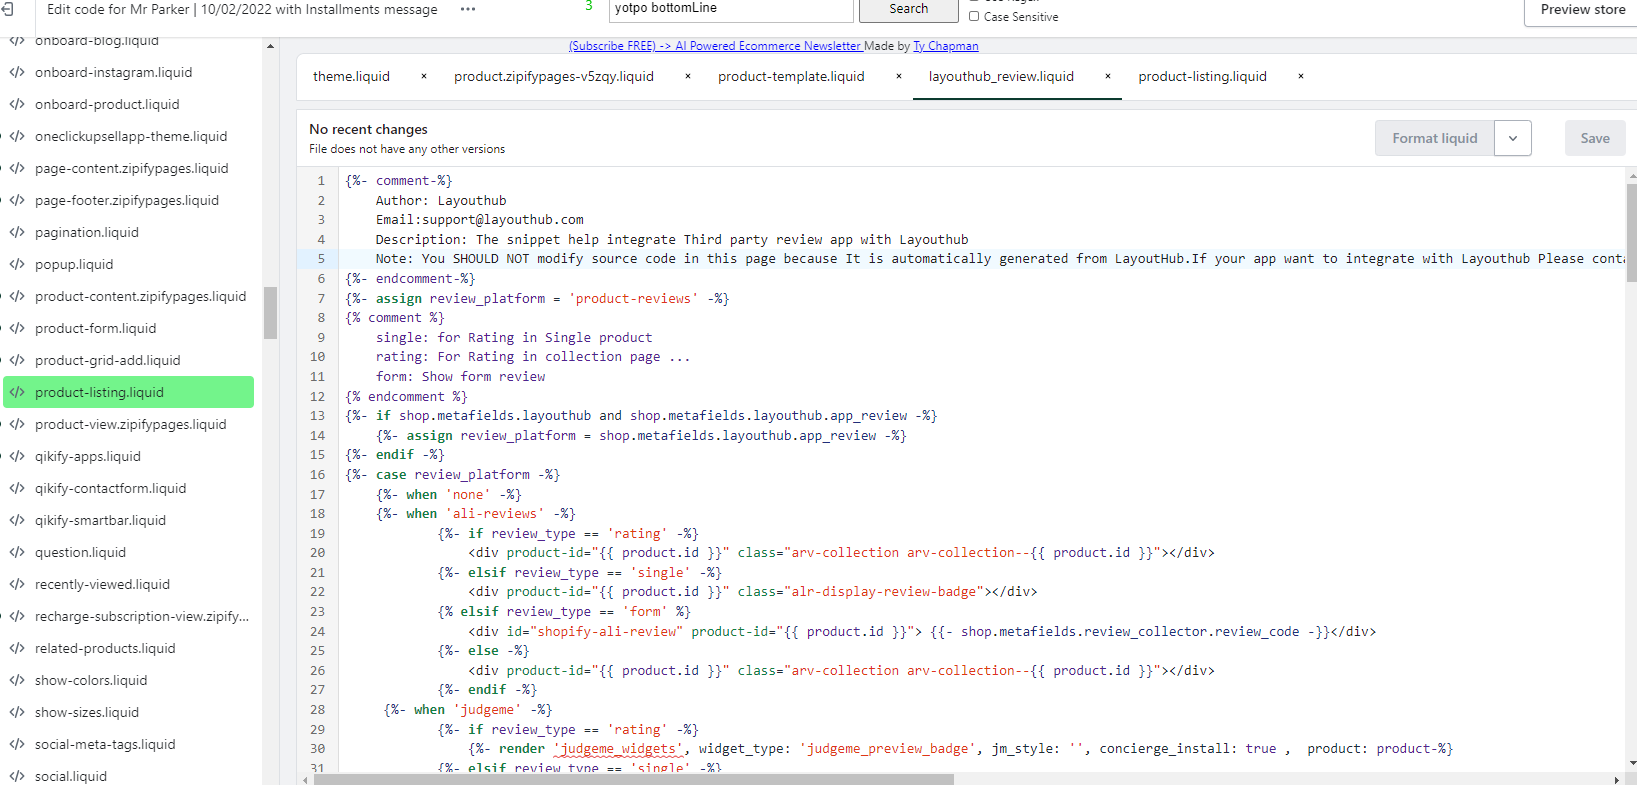Click code icon next to qikify-smartbar.liquid
1637x785 pixels.
coord(17,520)
